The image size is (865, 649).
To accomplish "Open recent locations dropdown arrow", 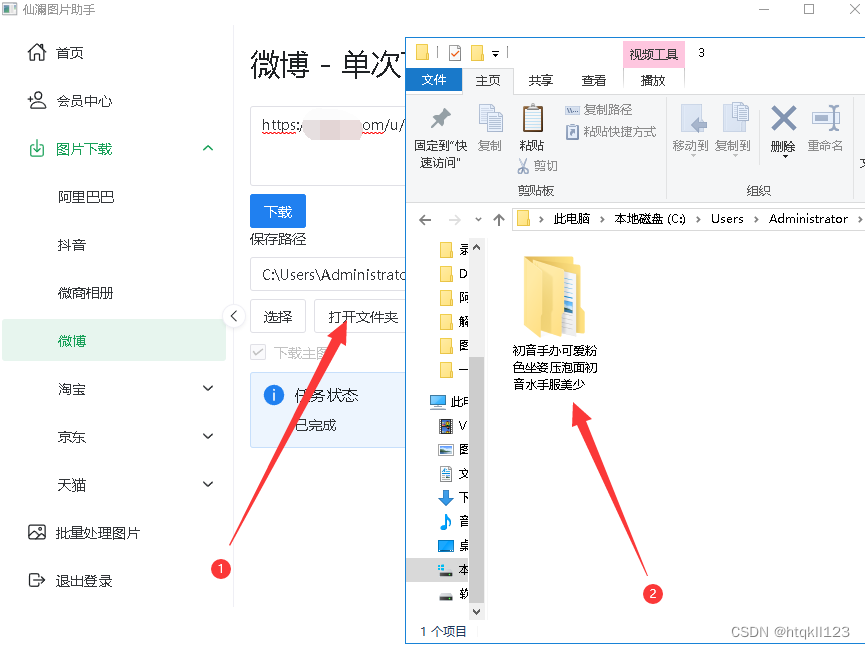I will click(478, 220).
